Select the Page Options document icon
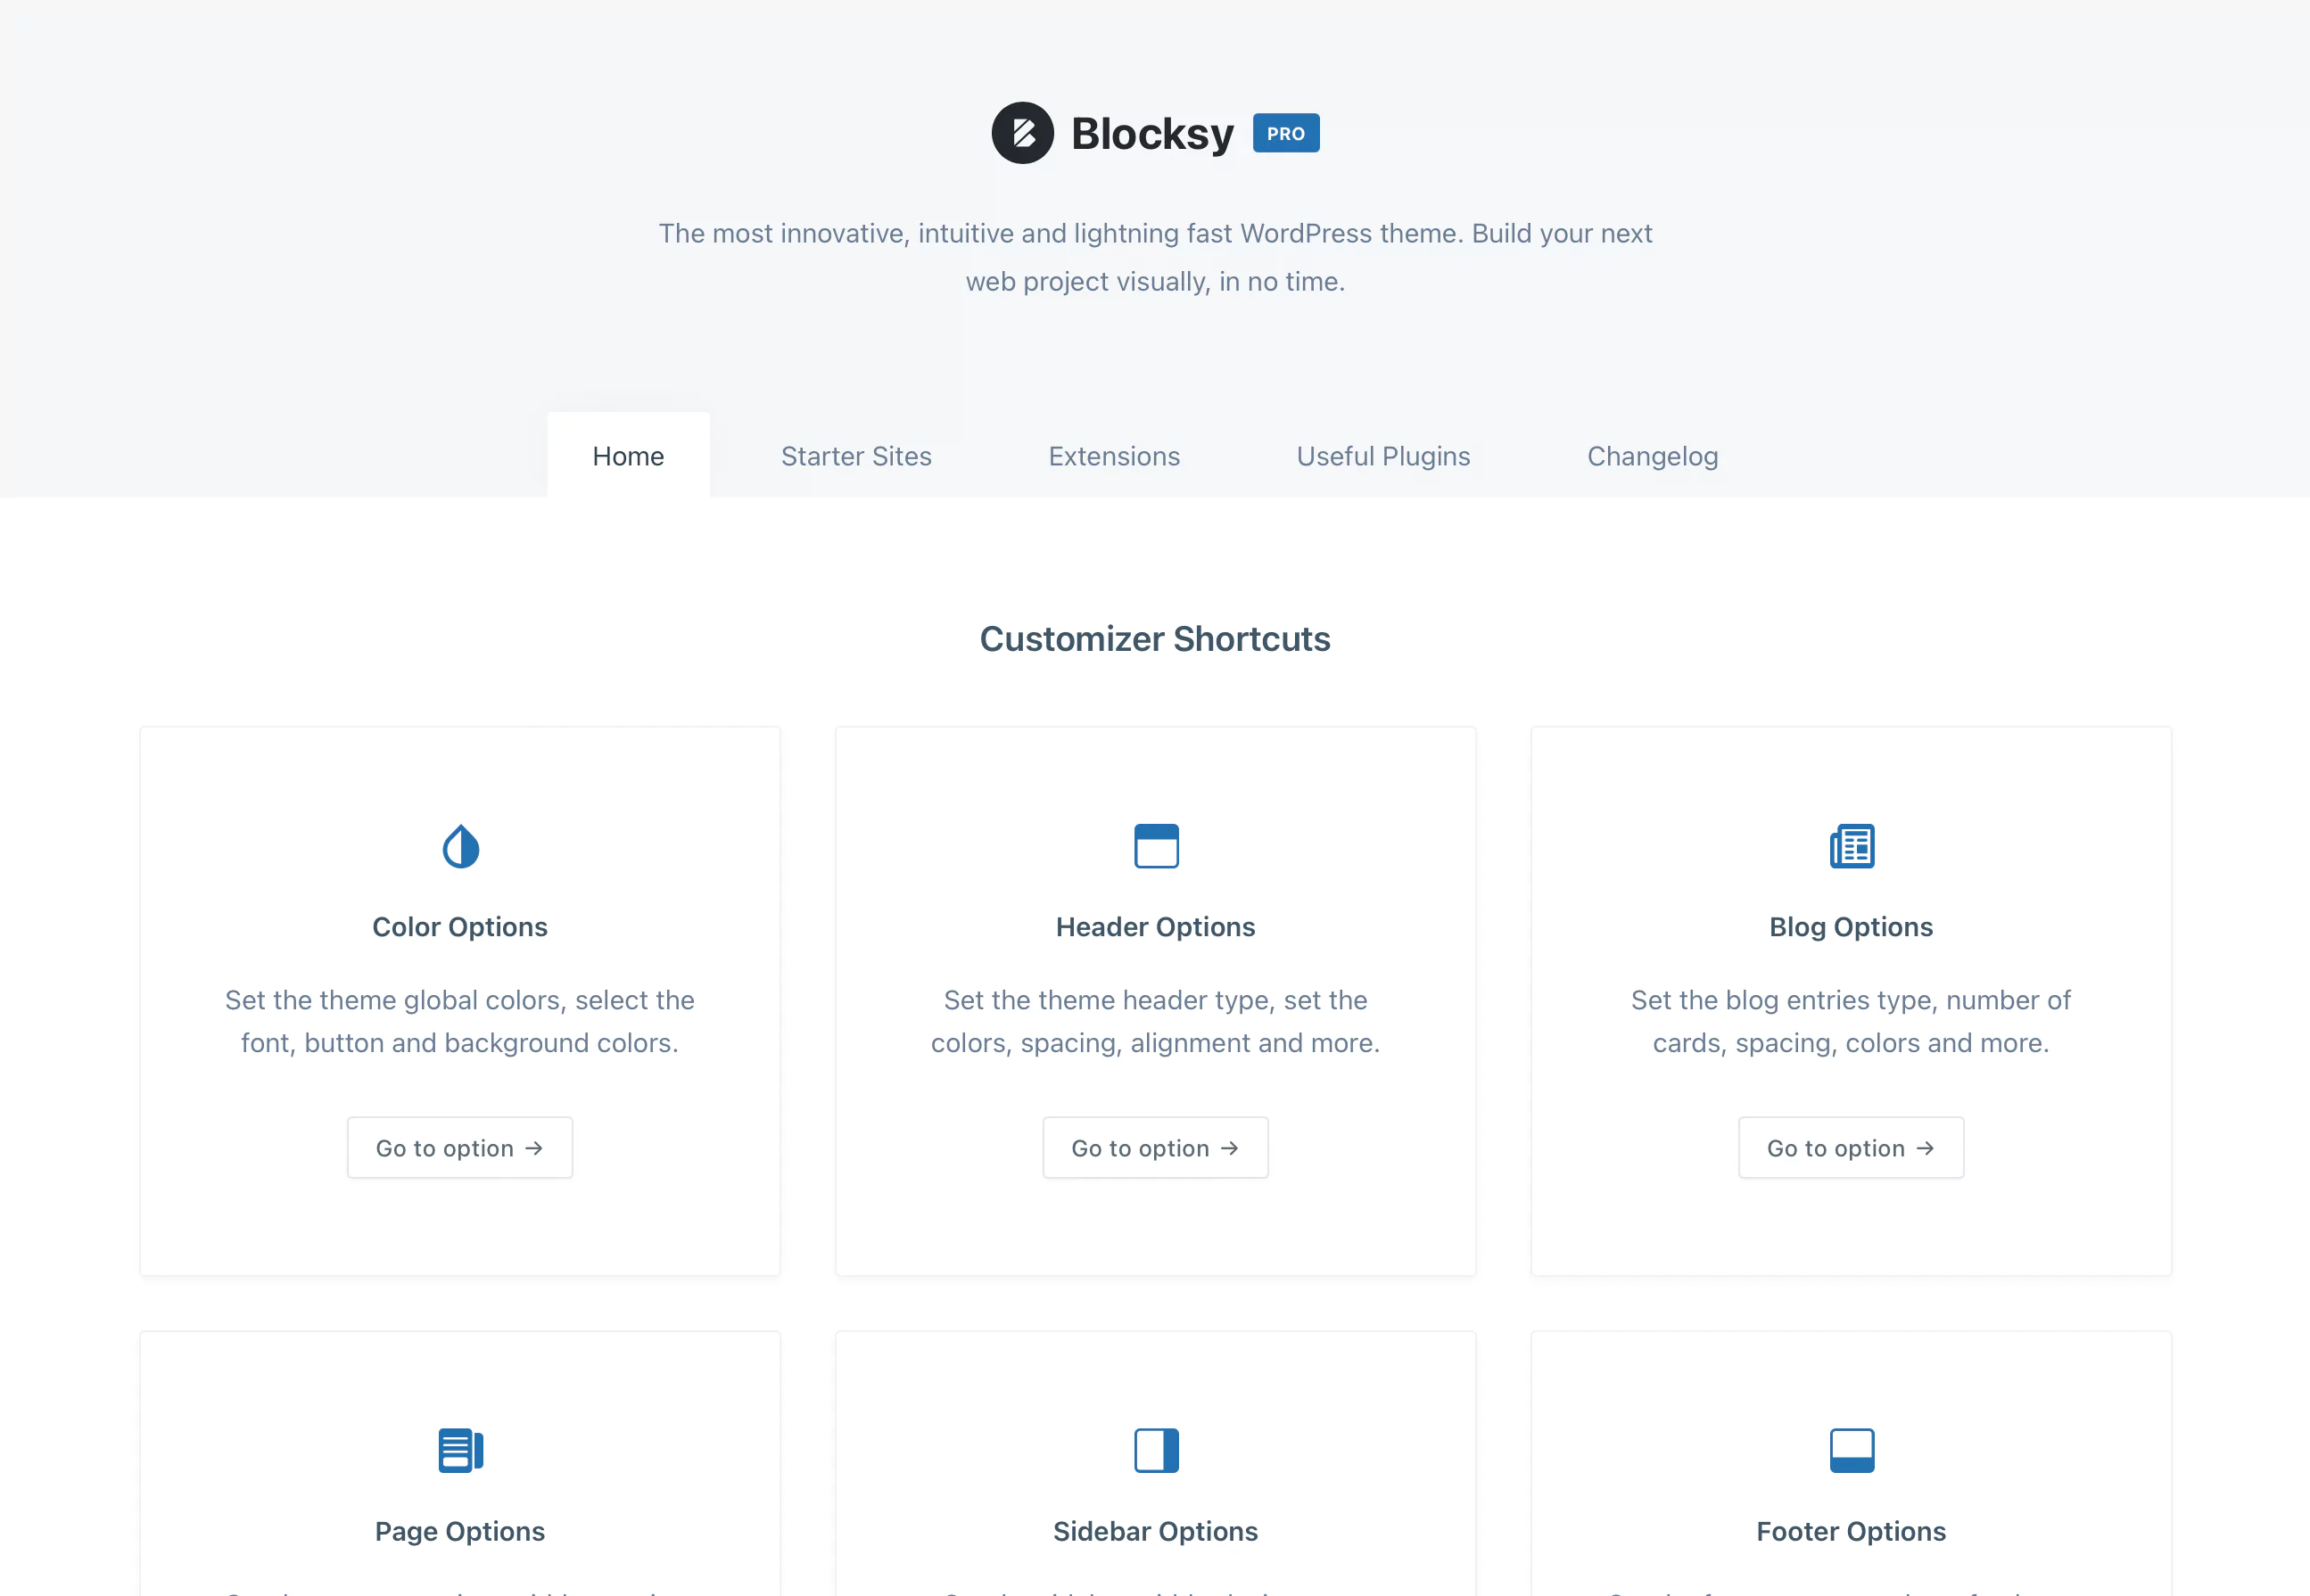The image size is (2310, 1596). coord(459,1451)
